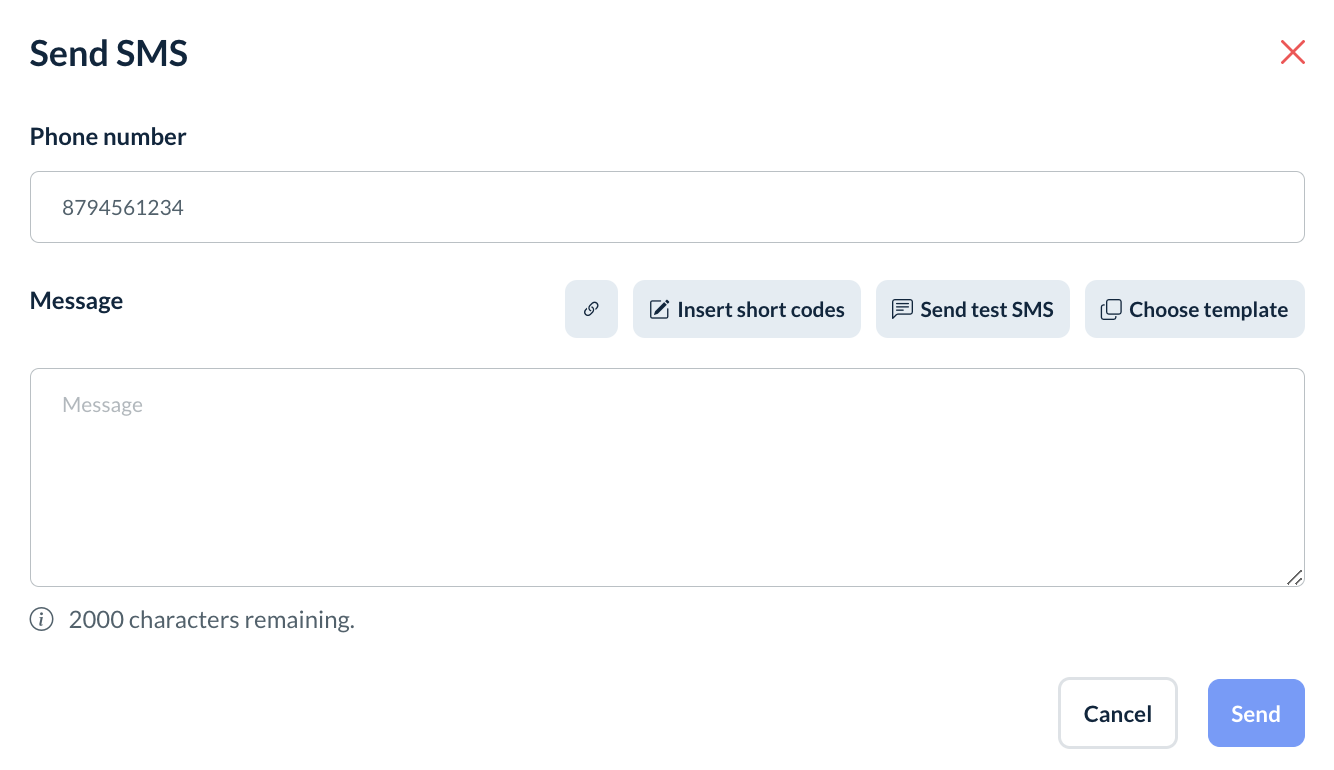Focus the Phone number input field

click(667, 207)
